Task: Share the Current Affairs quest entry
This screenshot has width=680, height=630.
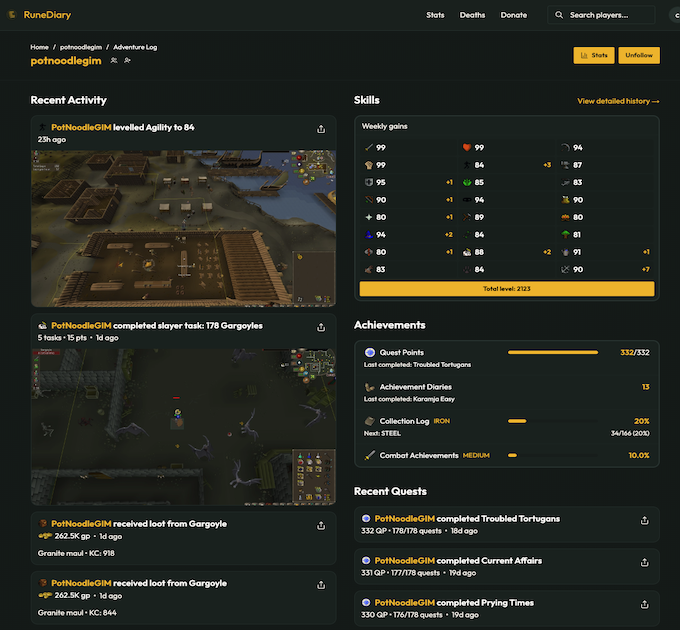Action: point(644,562)
